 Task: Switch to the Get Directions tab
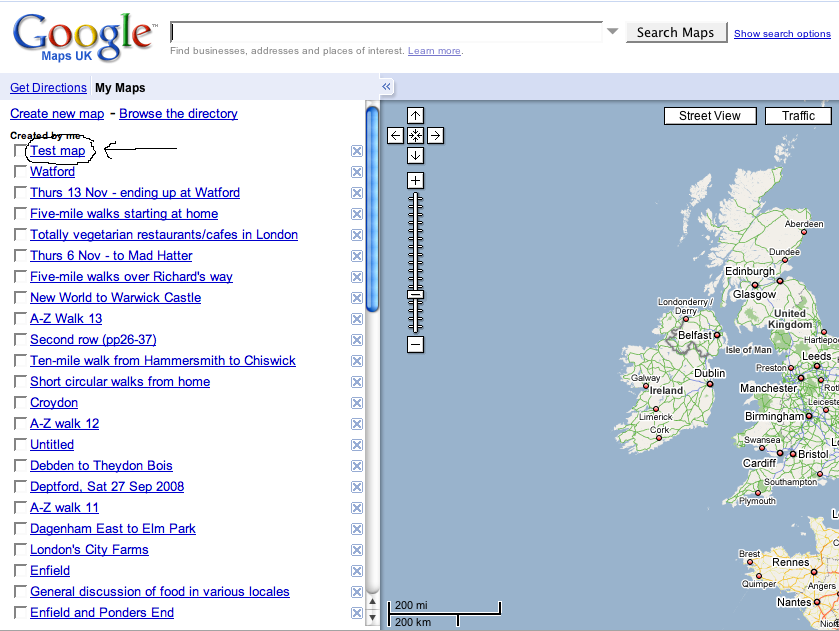click(x=48, y=88)
